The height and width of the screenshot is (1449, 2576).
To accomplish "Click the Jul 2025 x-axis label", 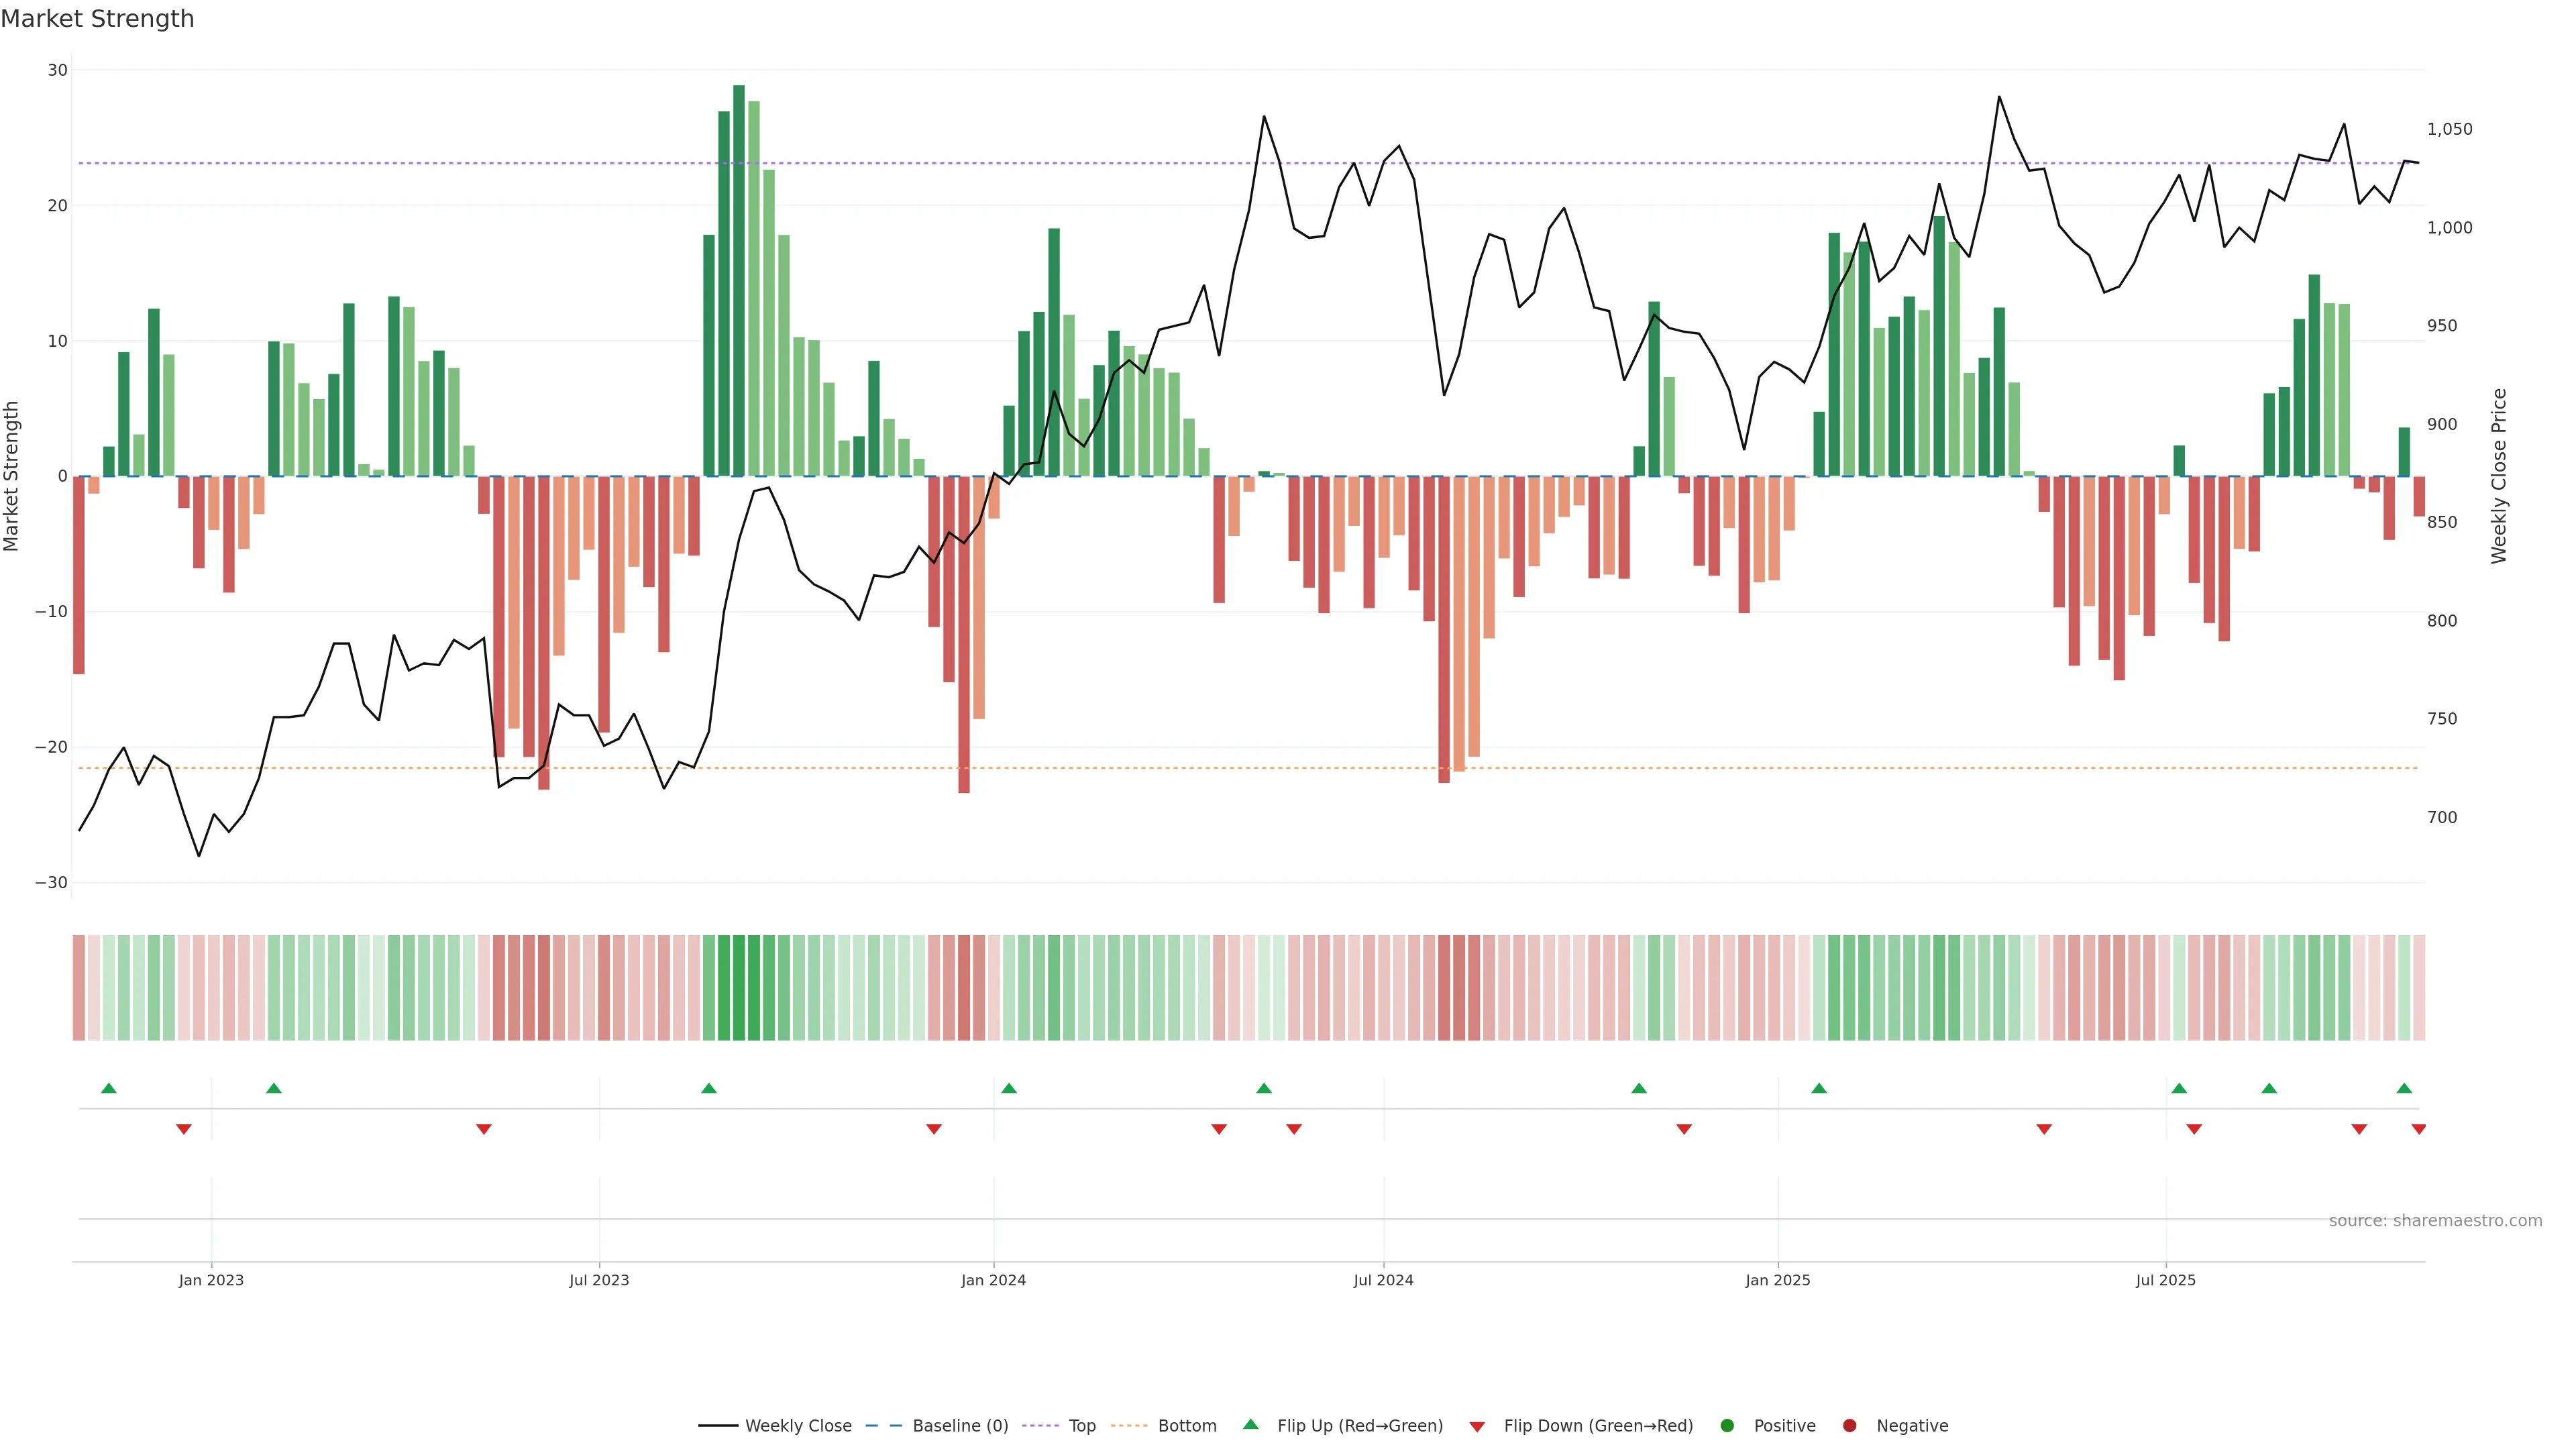I will 2165,1280.
